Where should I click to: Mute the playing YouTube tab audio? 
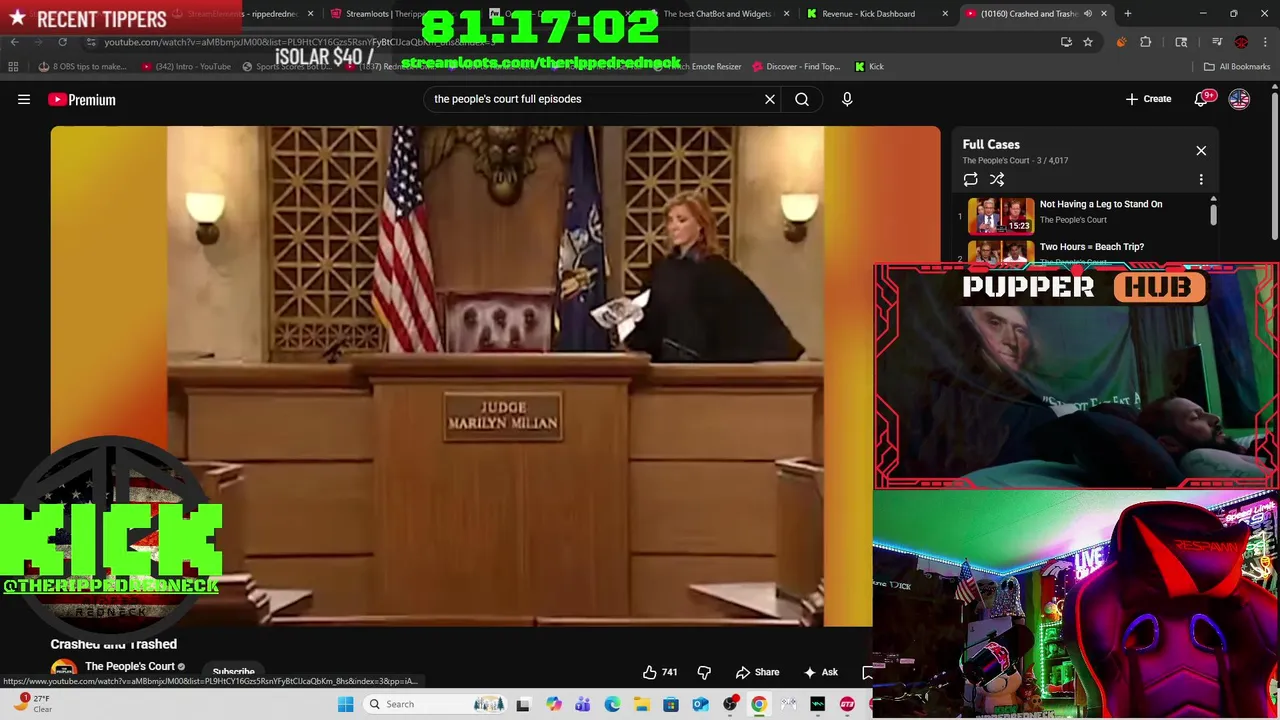point(1088,14)
